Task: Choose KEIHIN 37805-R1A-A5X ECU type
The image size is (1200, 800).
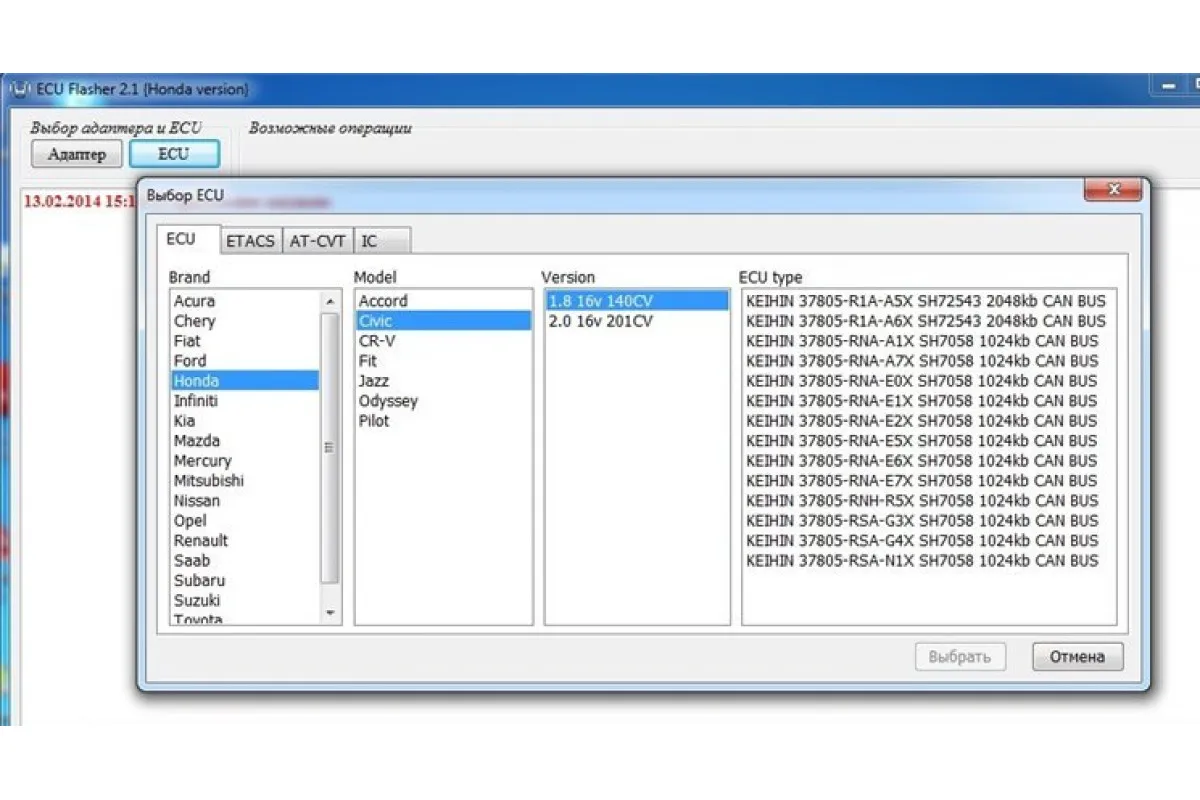Action: [925, 301]
